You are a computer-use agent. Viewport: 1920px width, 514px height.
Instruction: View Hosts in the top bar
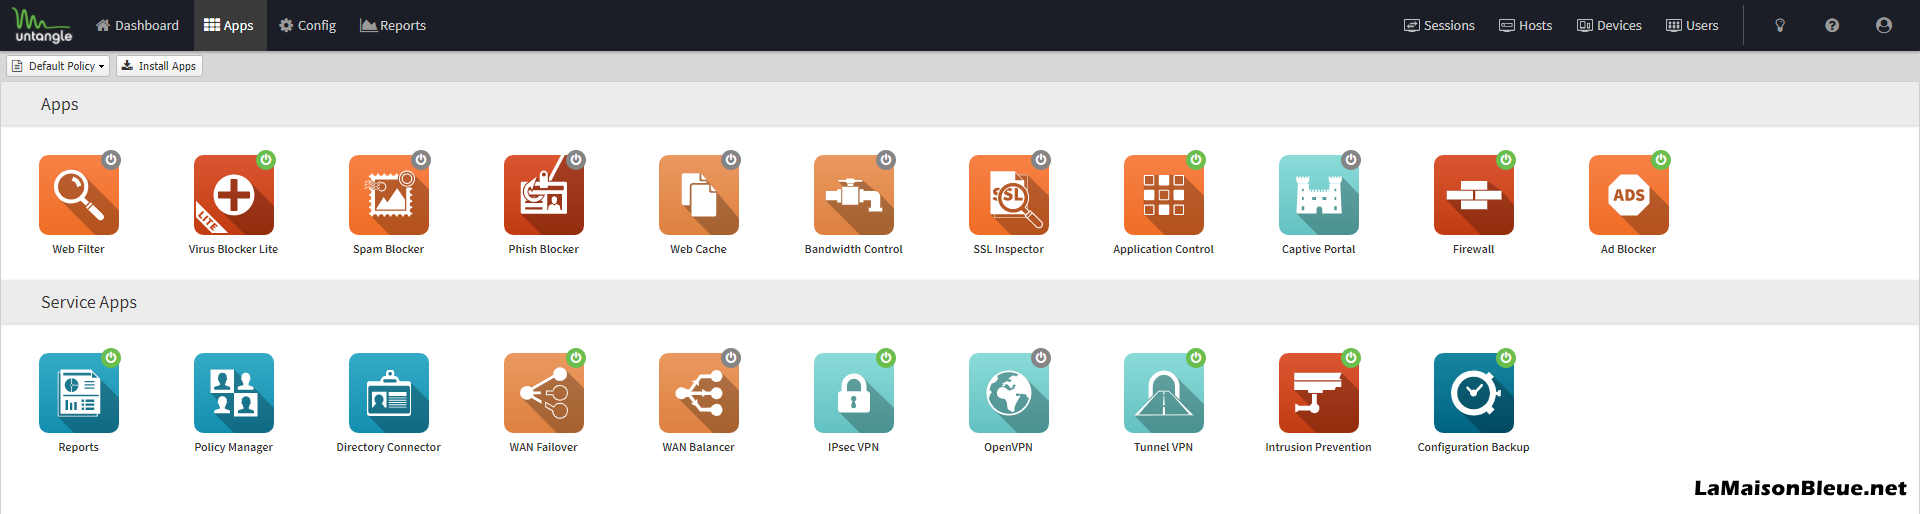pos(1526,25)
